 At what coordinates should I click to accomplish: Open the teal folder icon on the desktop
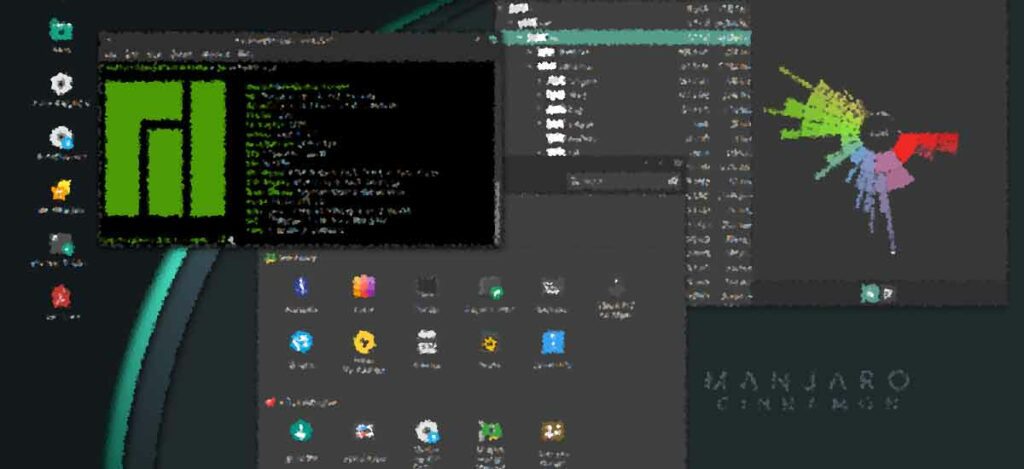coord(61,30)
